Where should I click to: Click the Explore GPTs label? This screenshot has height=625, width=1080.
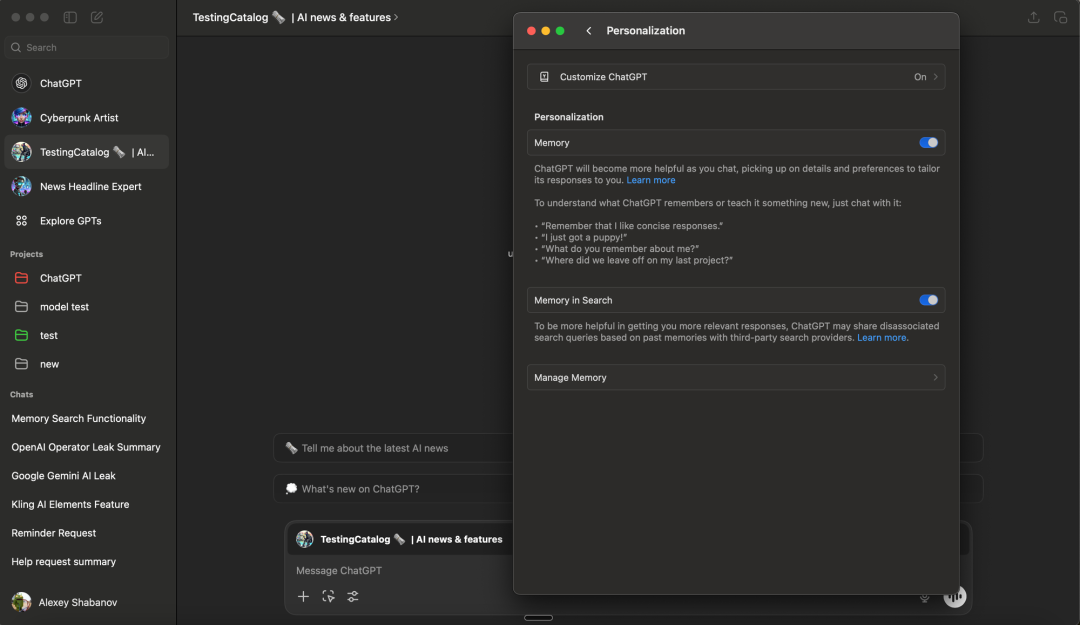70,221
